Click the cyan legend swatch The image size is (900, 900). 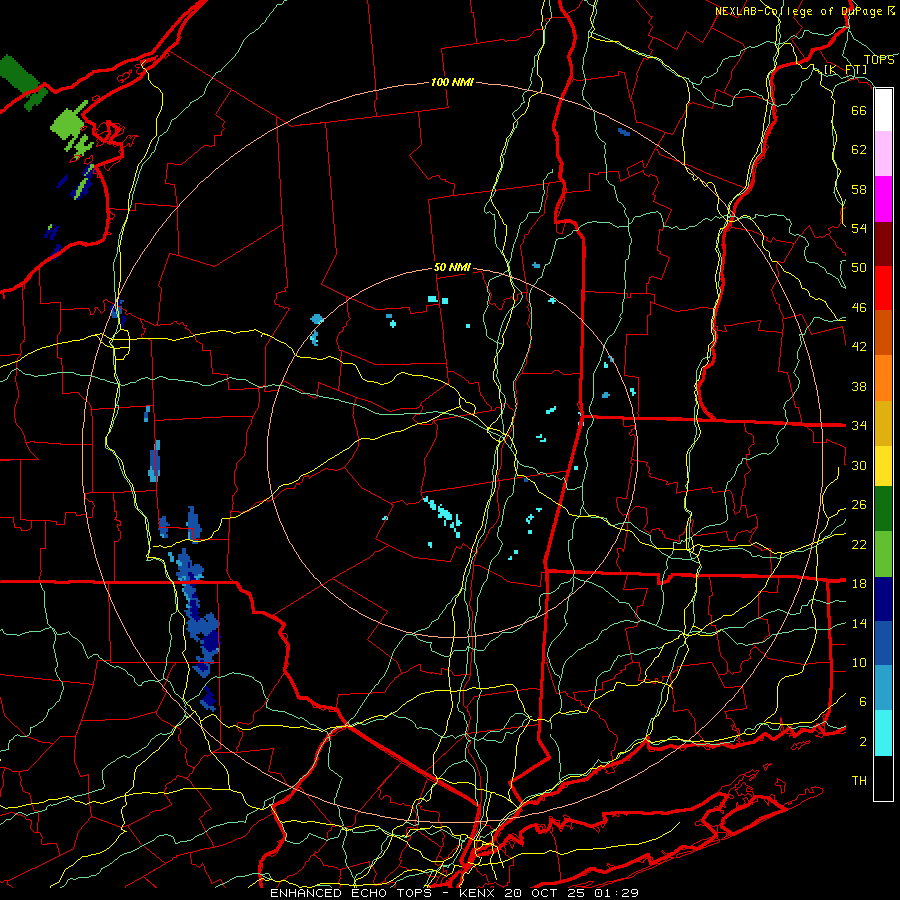pos(883,733)
